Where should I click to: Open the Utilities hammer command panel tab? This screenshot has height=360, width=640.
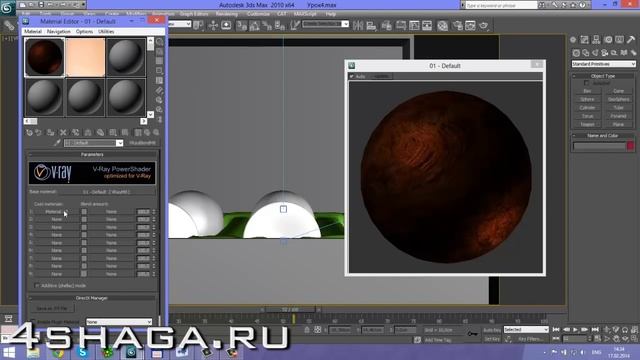tap(631, 40)
